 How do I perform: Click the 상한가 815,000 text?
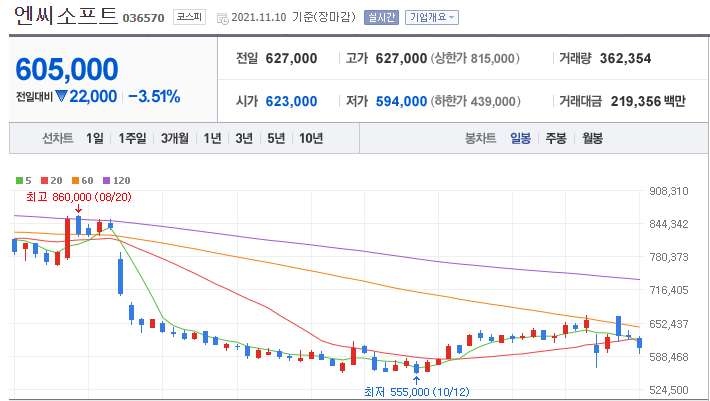click(x=475, y=58)
